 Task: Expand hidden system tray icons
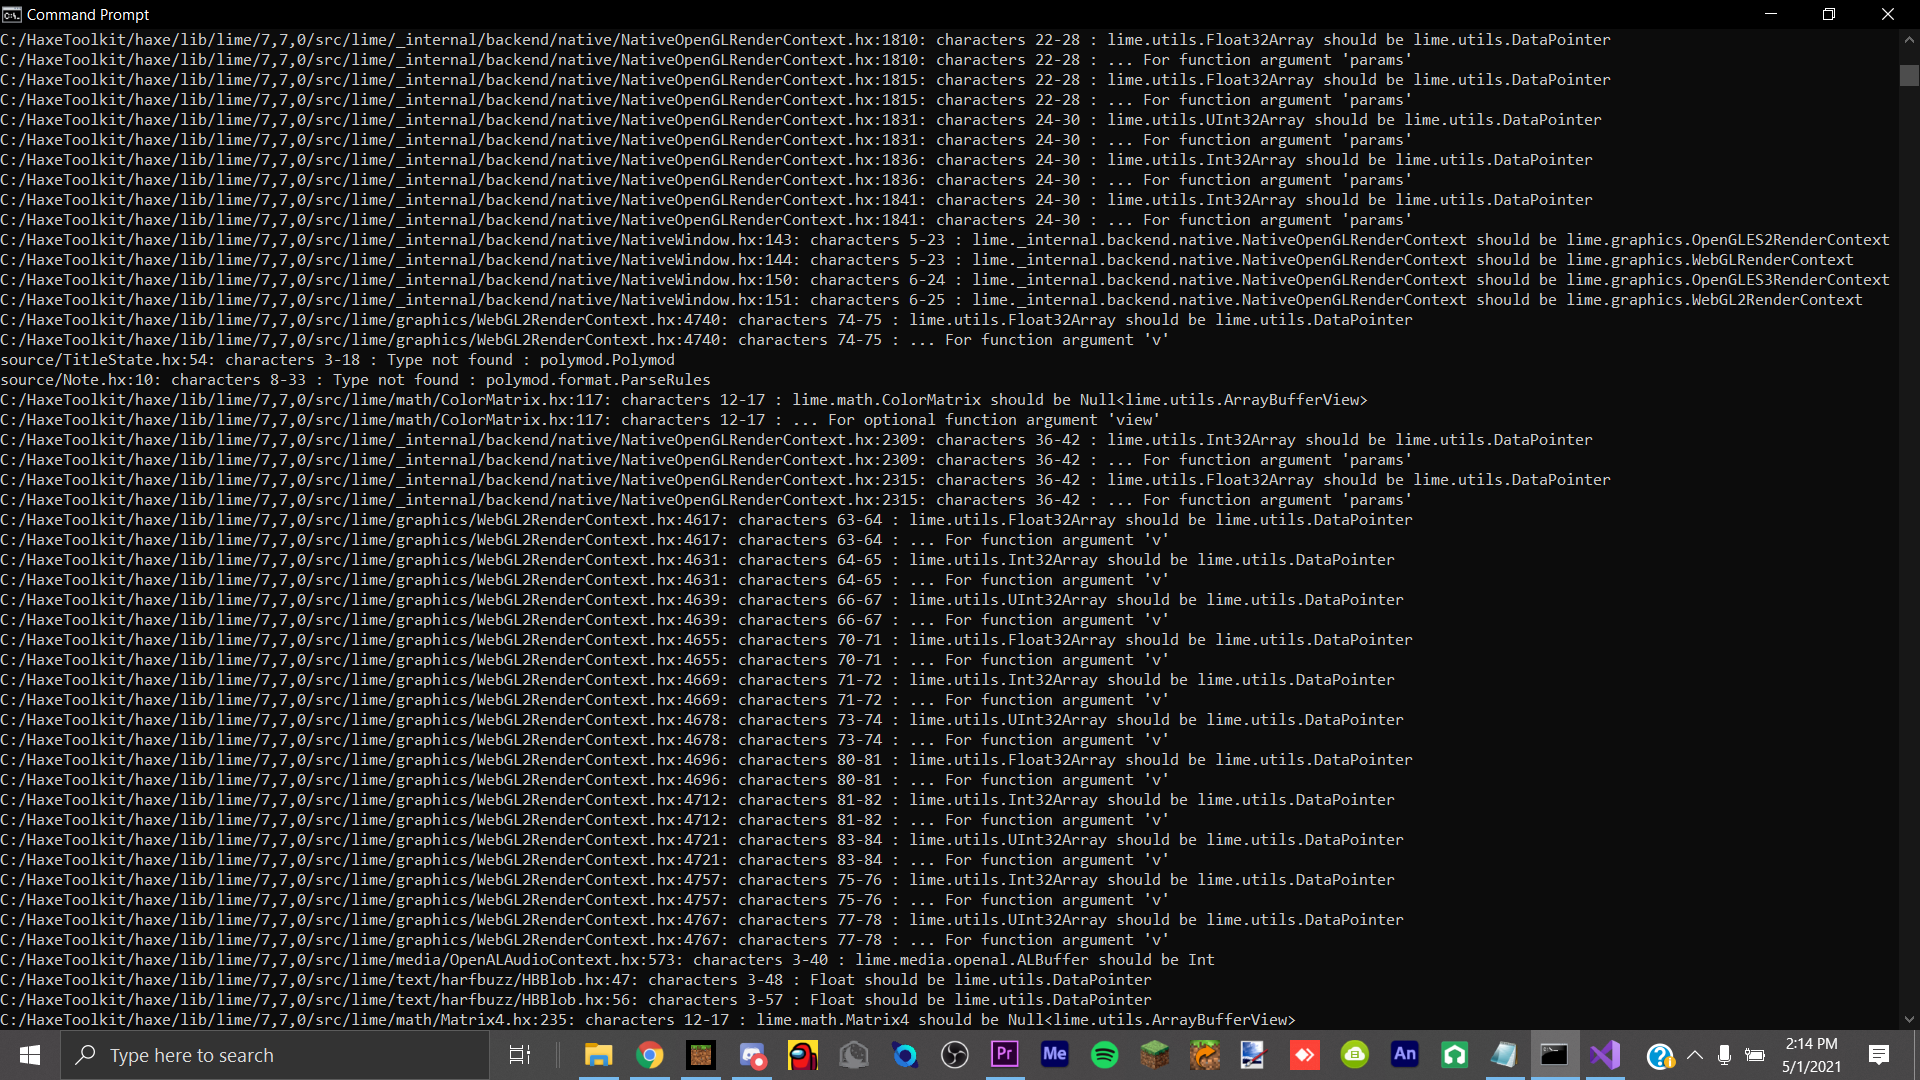(x=1694, y=1055)
